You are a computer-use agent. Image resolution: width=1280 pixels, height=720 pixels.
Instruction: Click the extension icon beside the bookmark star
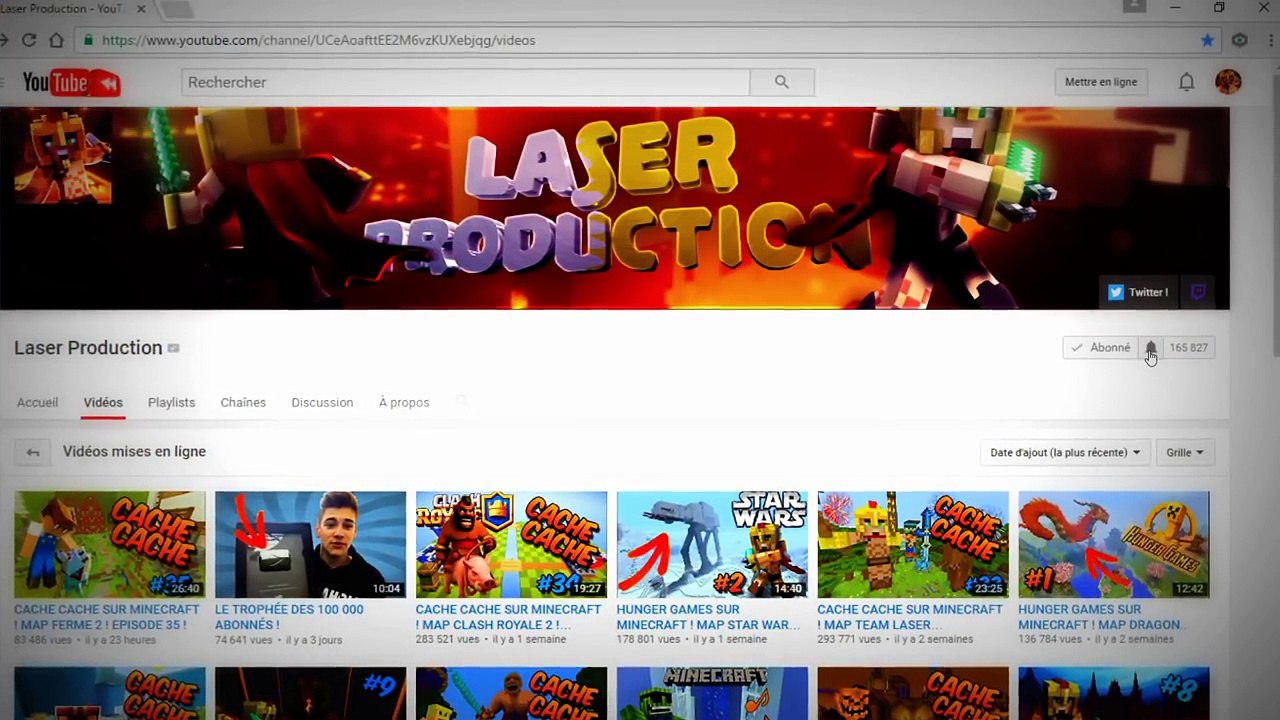[1240, 40]
